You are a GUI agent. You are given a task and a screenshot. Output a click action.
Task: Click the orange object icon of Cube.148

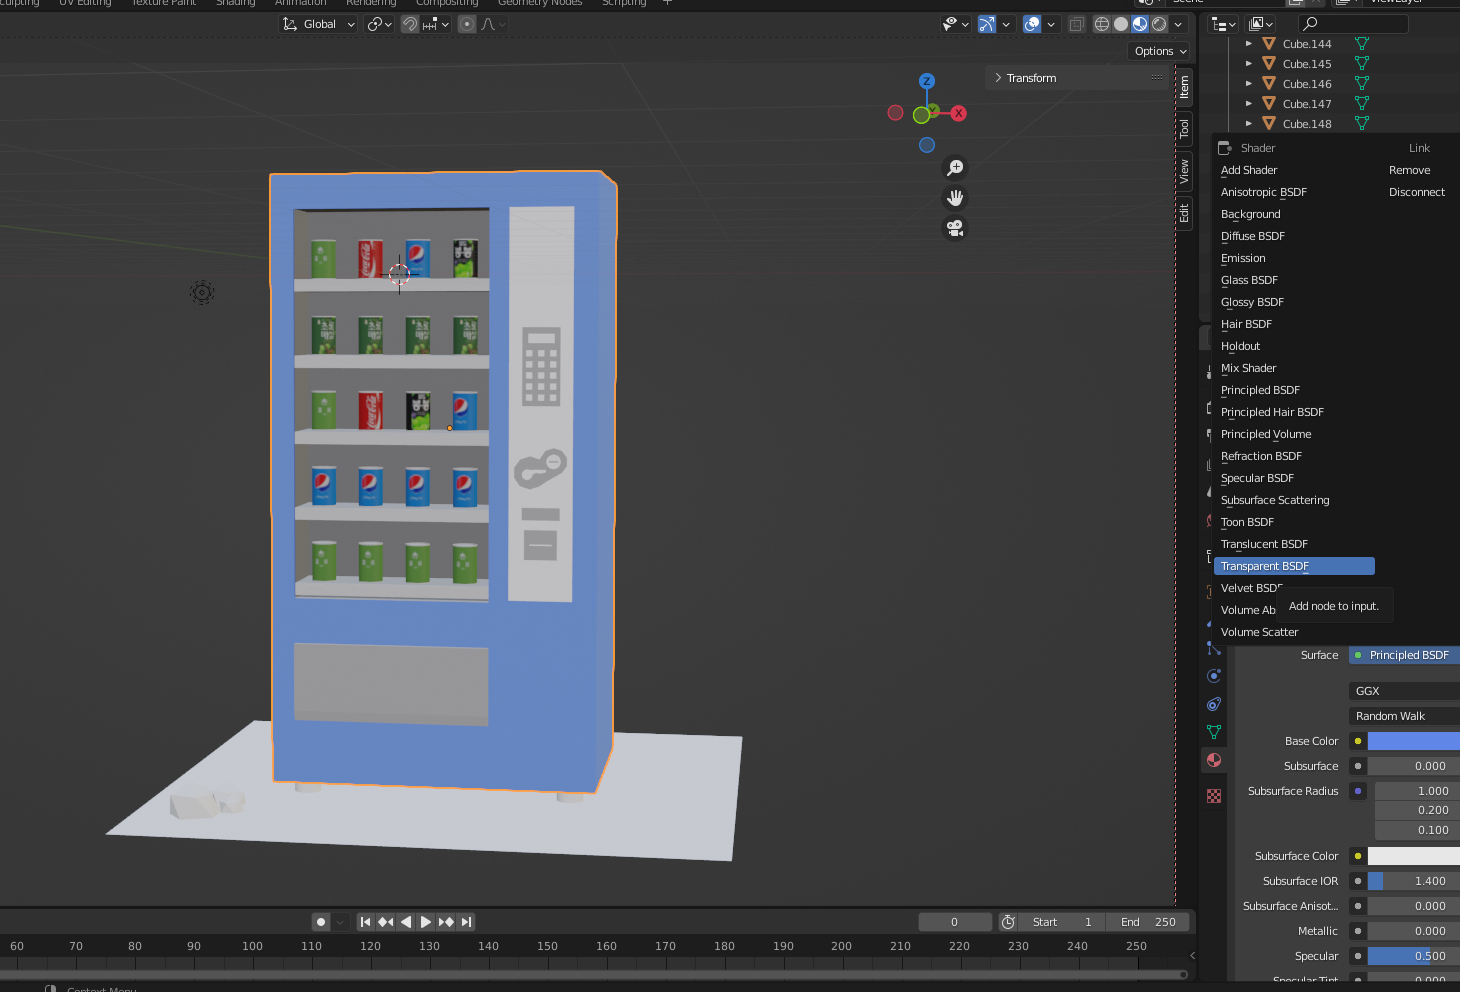tap(1269, 124)
